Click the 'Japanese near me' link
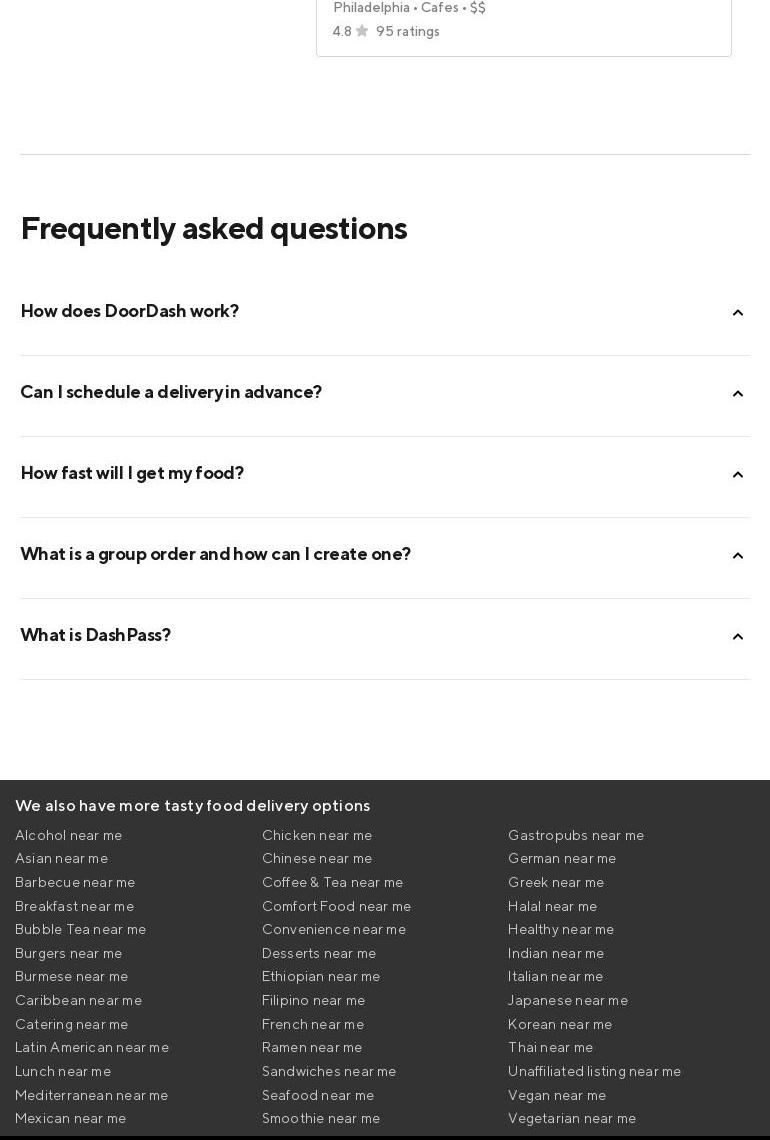 coord(568,1000)
